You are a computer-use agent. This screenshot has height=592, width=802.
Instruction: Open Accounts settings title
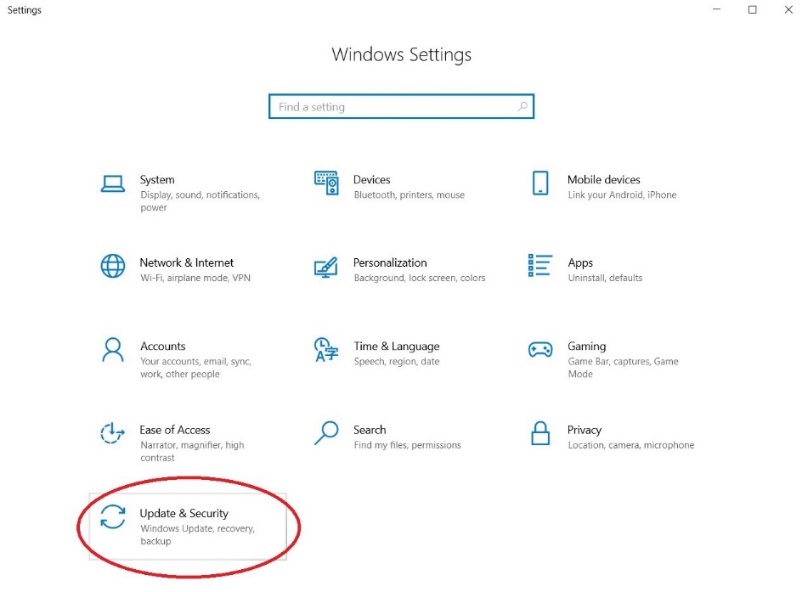(x=163, y=346)
